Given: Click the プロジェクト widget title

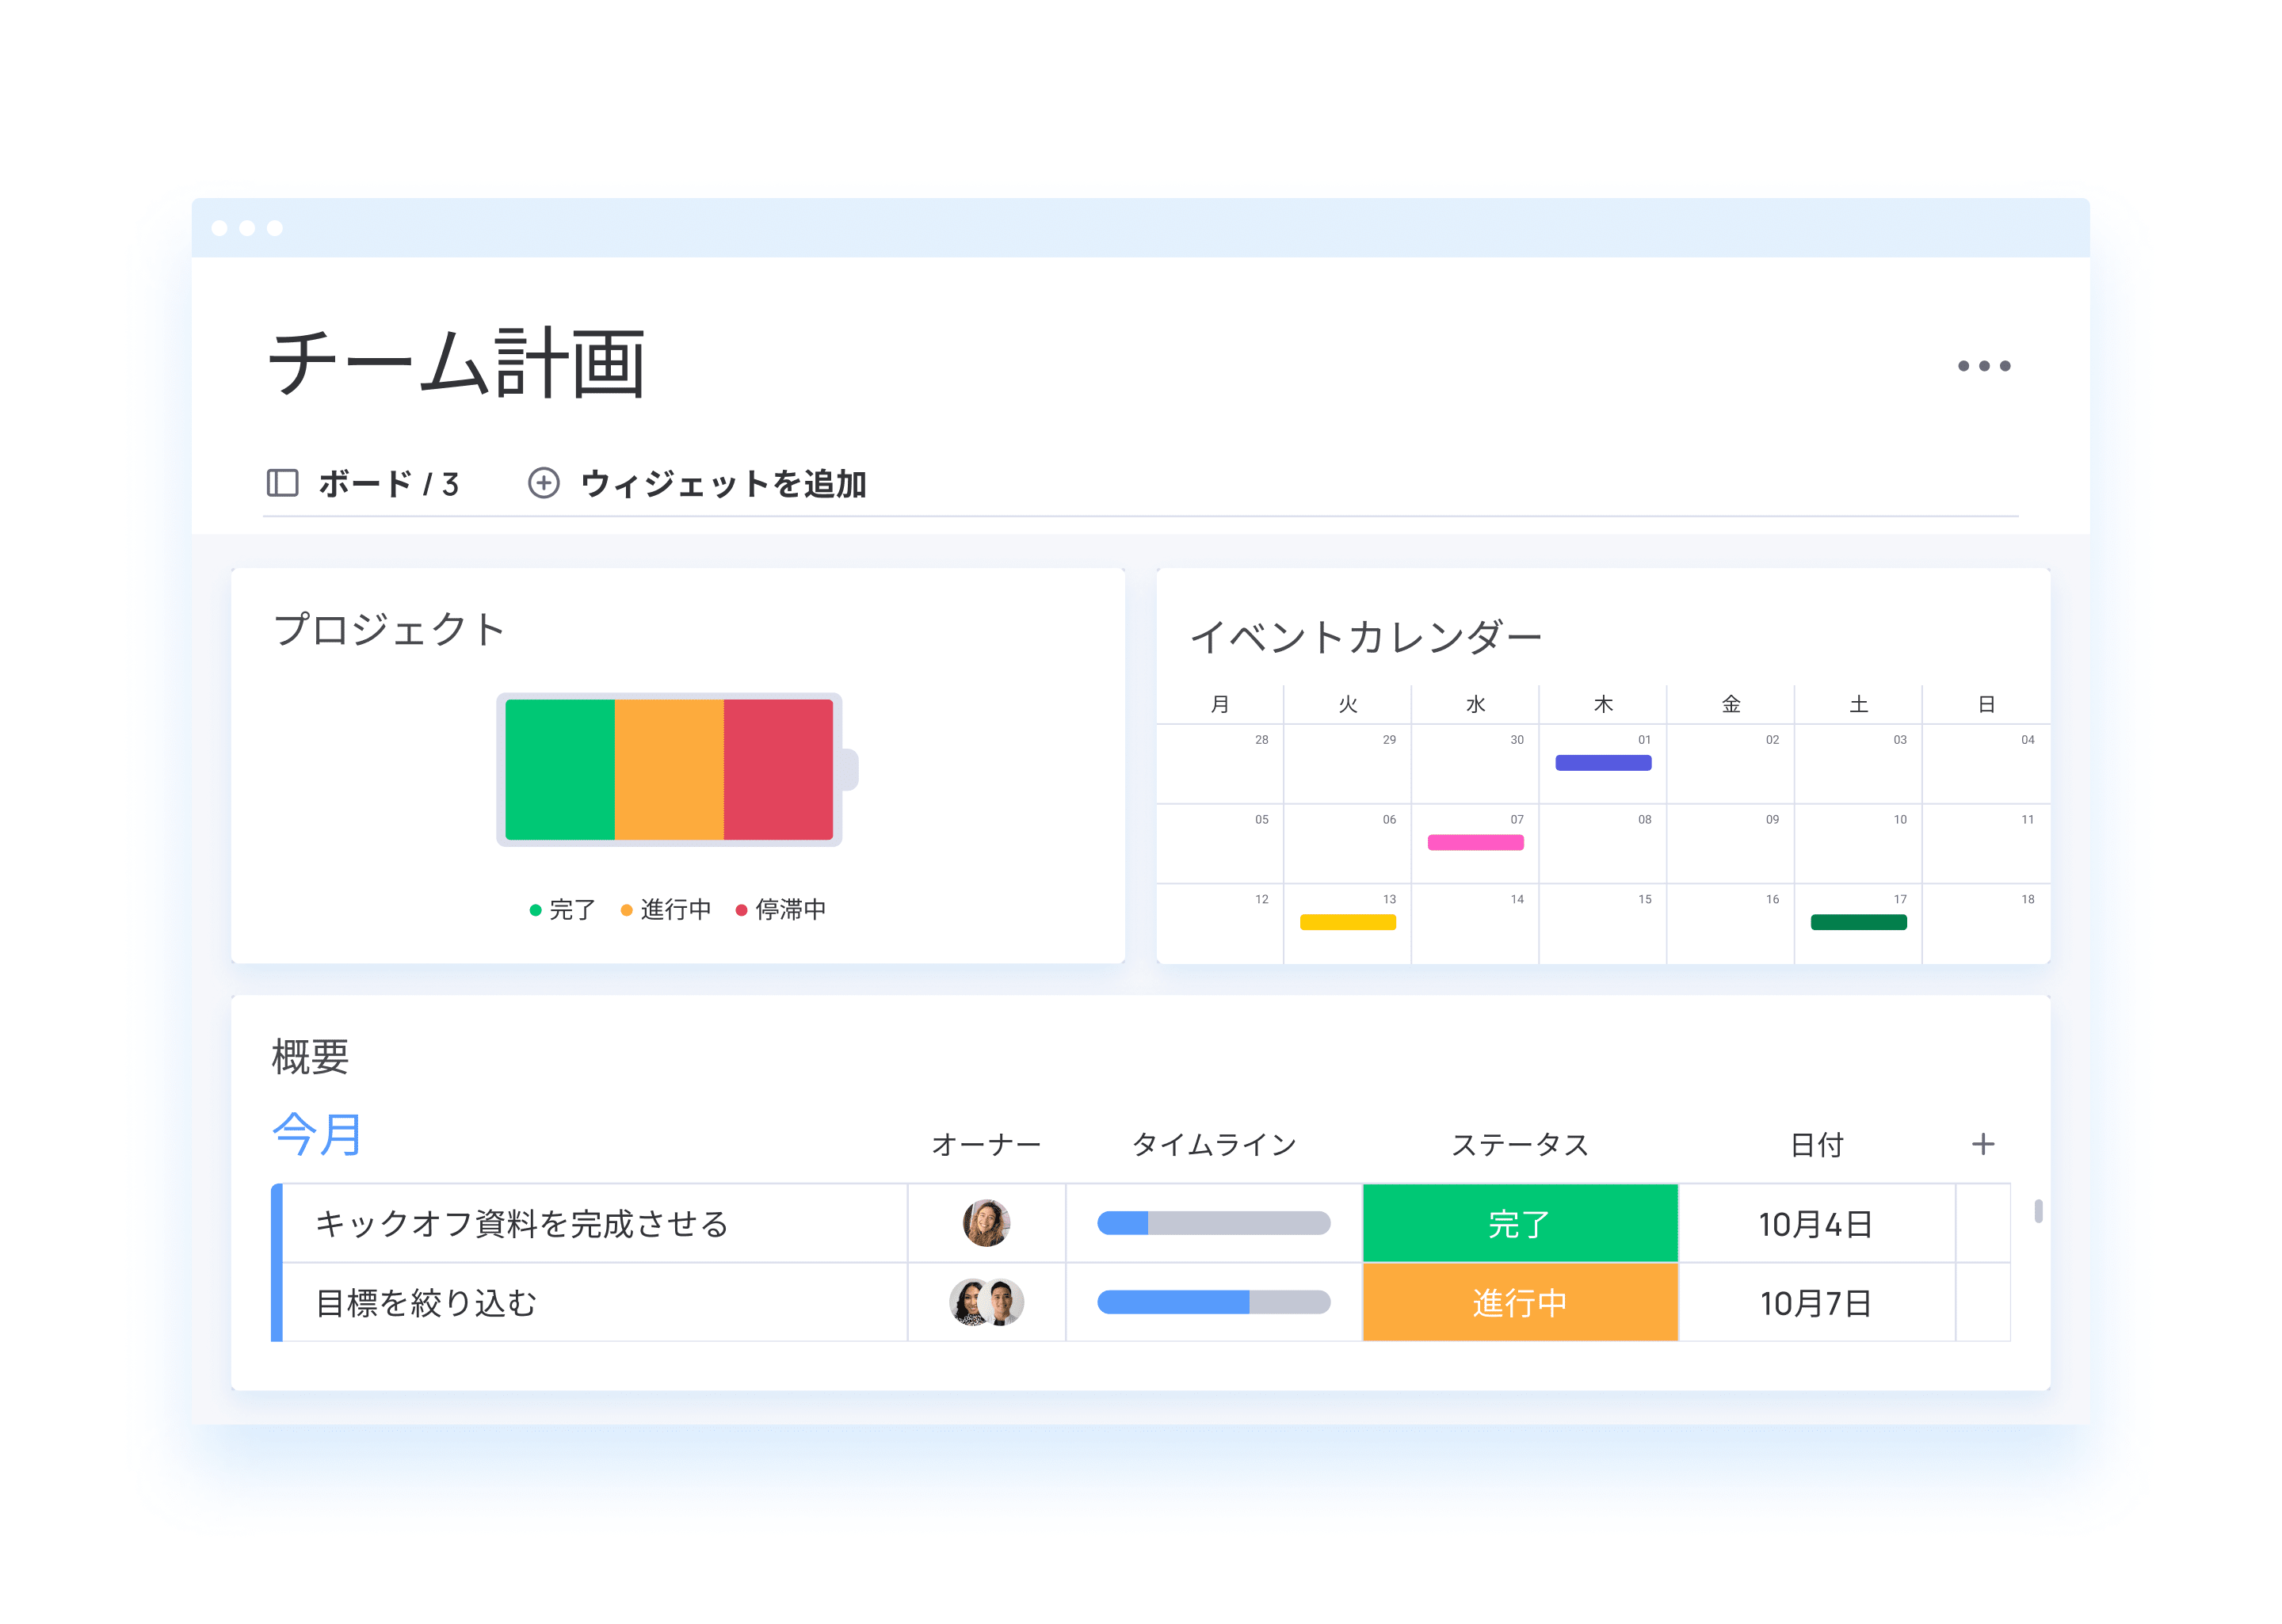Looking at the screenshot, I should tap(389, 629).
